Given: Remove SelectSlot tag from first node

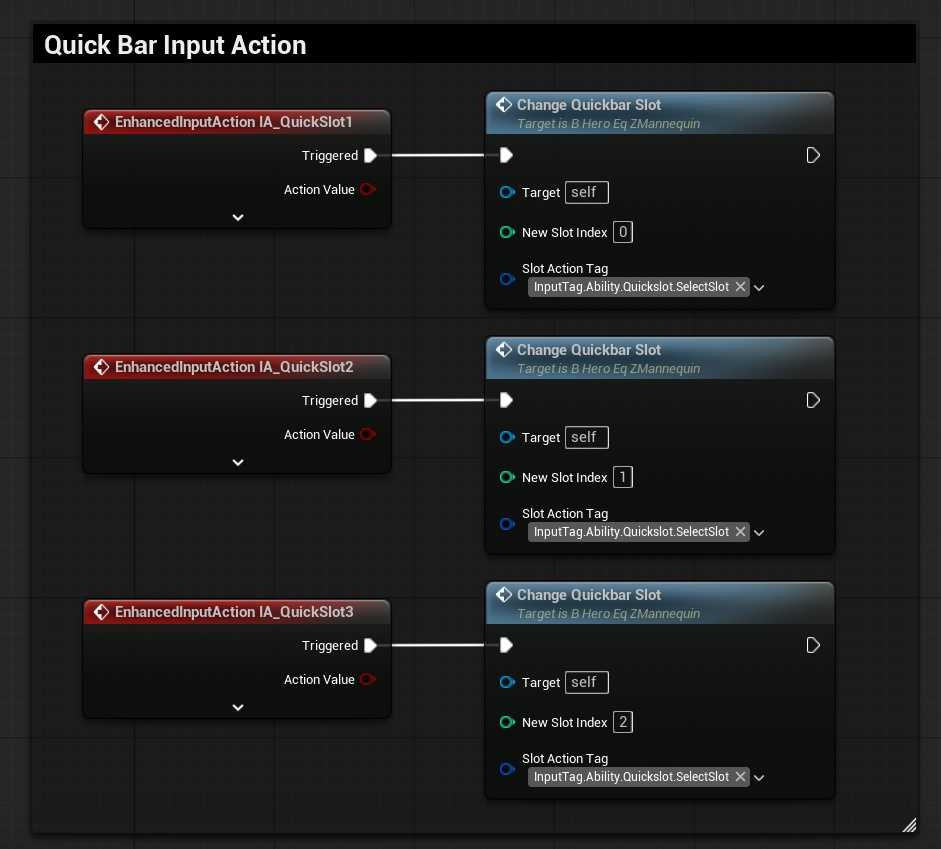Looking at the screenshot, I should pyautogui.click(x=740, y=287).
